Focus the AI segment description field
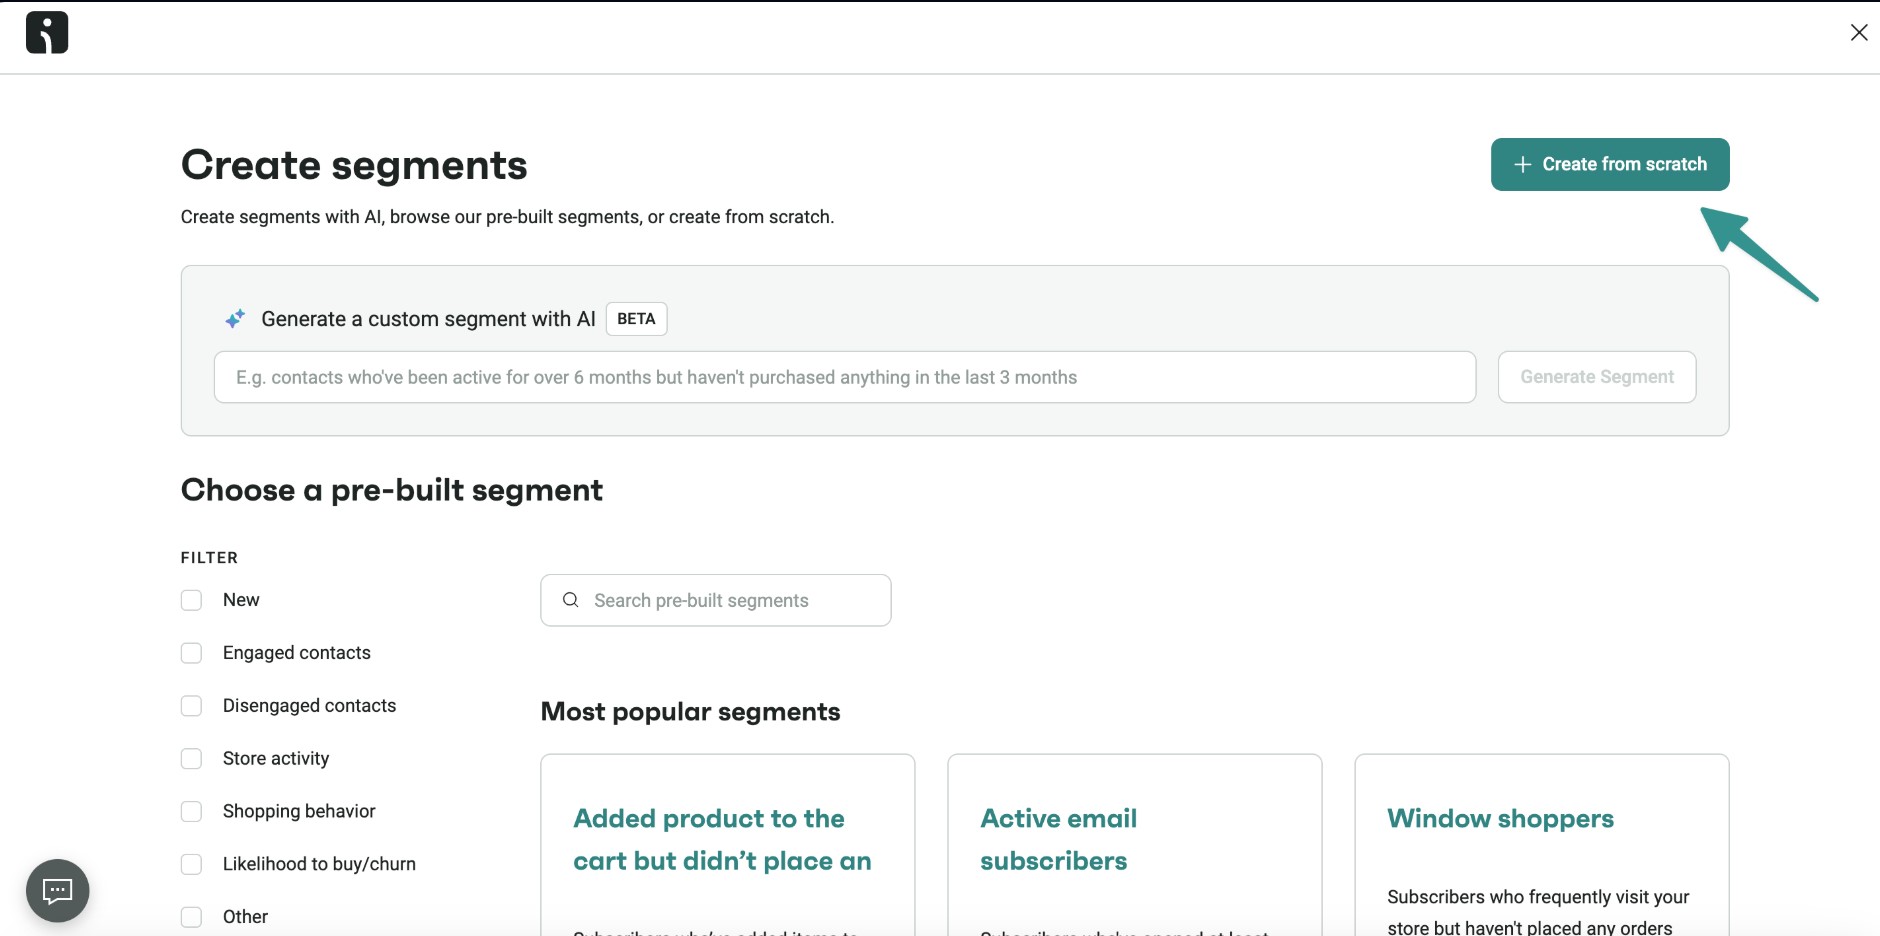Screen dimensions: 1880x936 844,377
